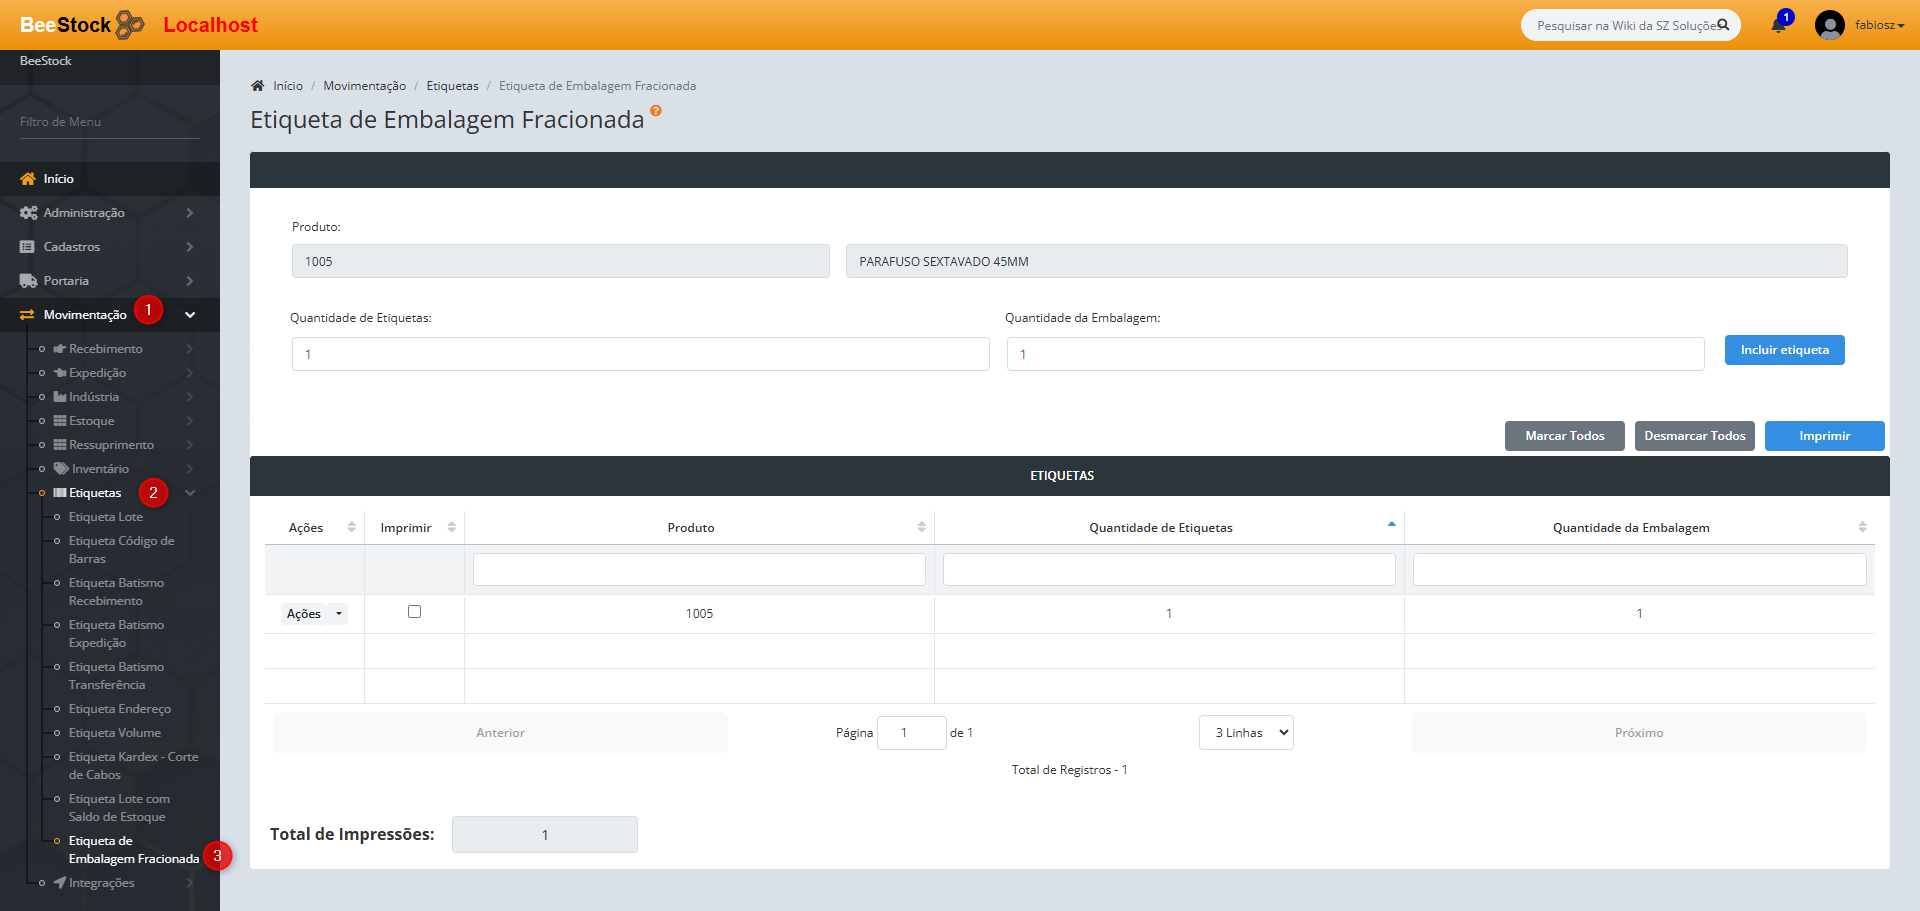This screenshot has width=1920, height=911.
Task: Check the Imprimir checkbox for product 1005
Action: [414, 612]
